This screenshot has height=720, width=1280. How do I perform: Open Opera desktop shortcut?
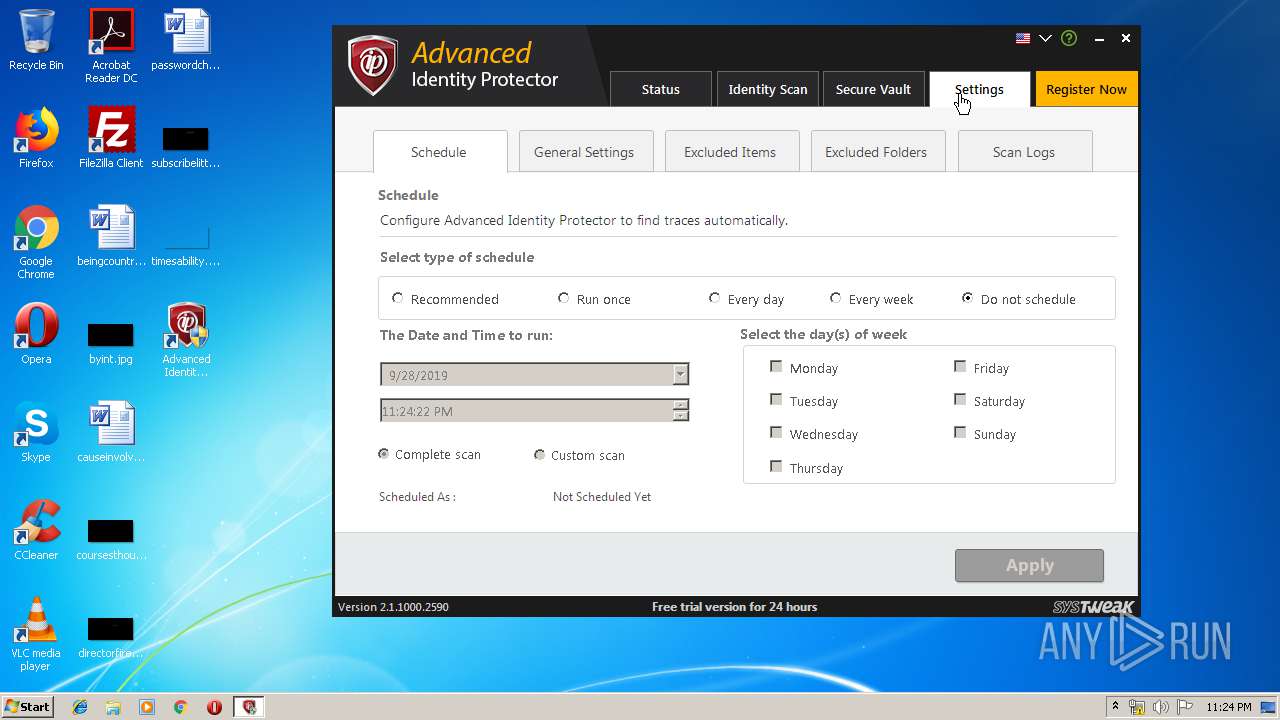click(36, 334)
